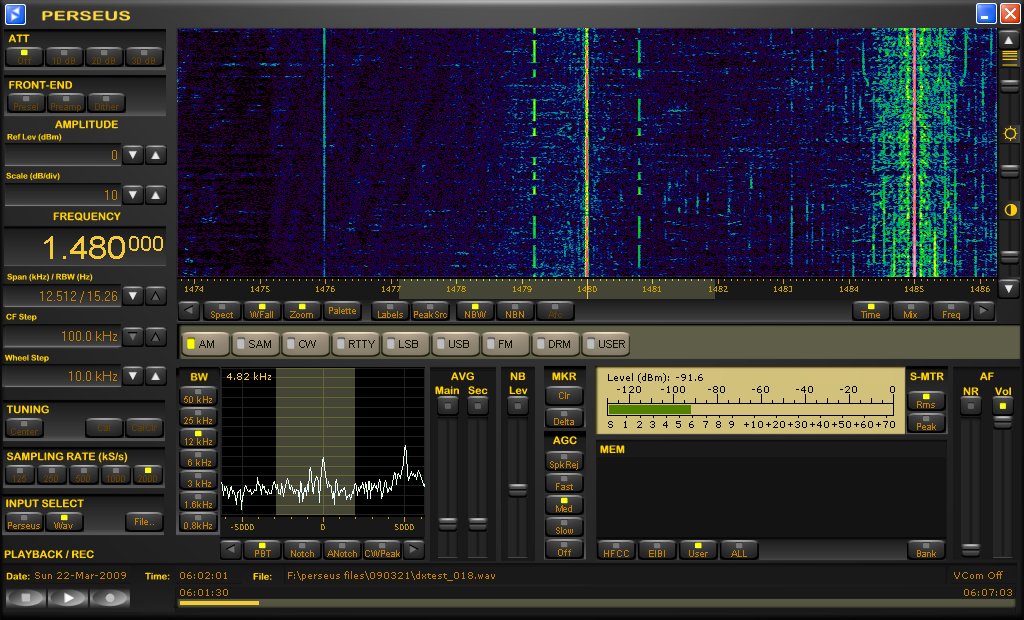
Task: Switch display to Spect view
Action: tap(221, 311)
